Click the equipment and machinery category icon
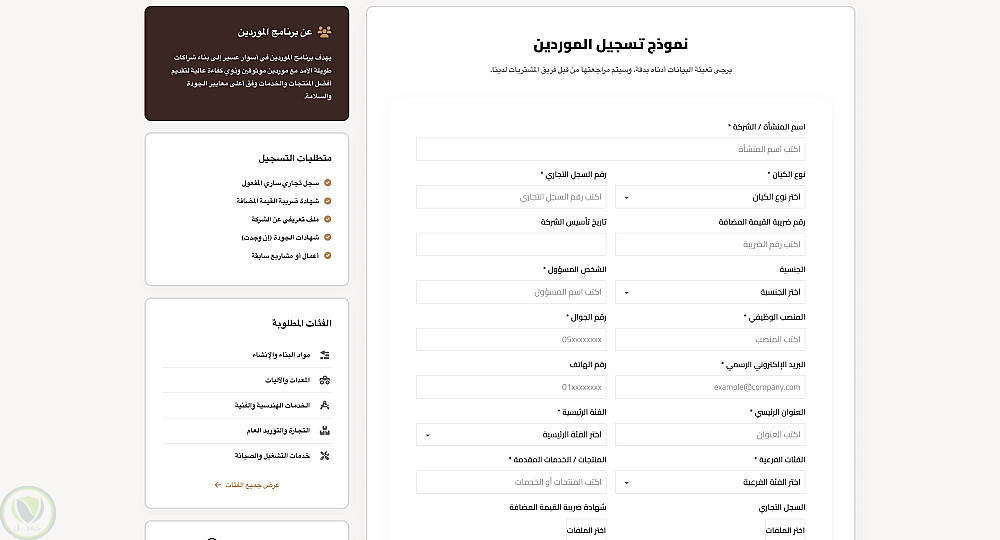 coord(325,380)
